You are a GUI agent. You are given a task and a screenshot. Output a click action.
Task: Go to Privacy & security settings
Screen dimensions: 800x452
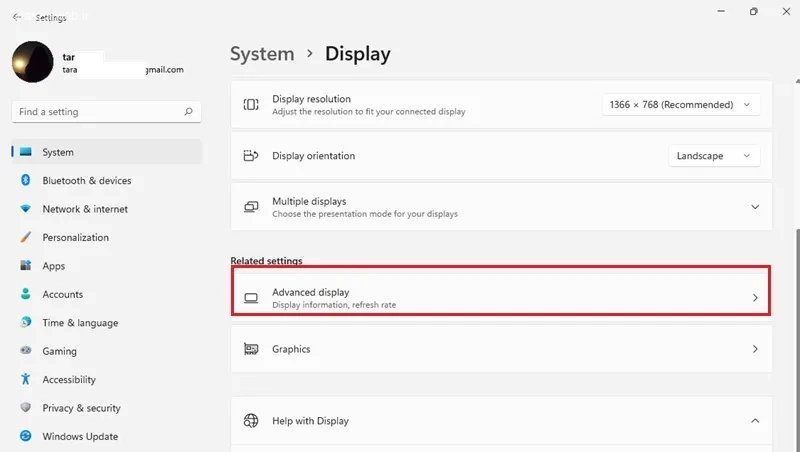[x=107, y=408]
